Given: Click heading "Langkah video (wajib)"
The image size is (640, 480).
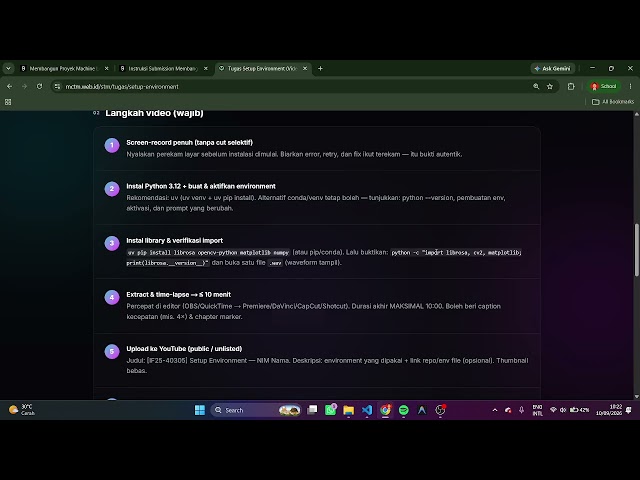Looking at the screenshot, I should pyautogui.click(x=154, y=113).
